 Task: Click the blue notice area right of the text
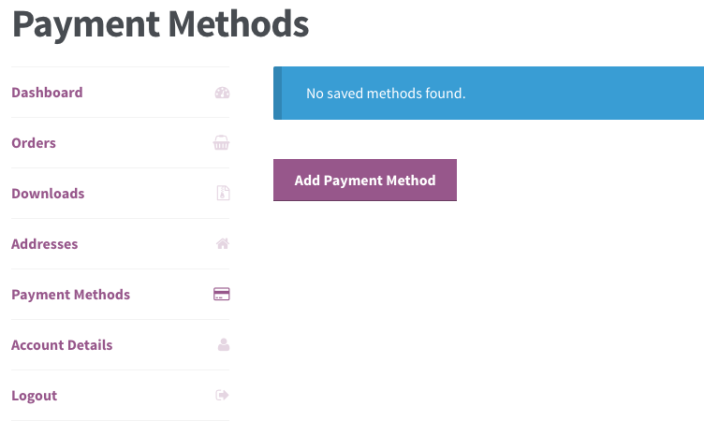tap(590, 94)
